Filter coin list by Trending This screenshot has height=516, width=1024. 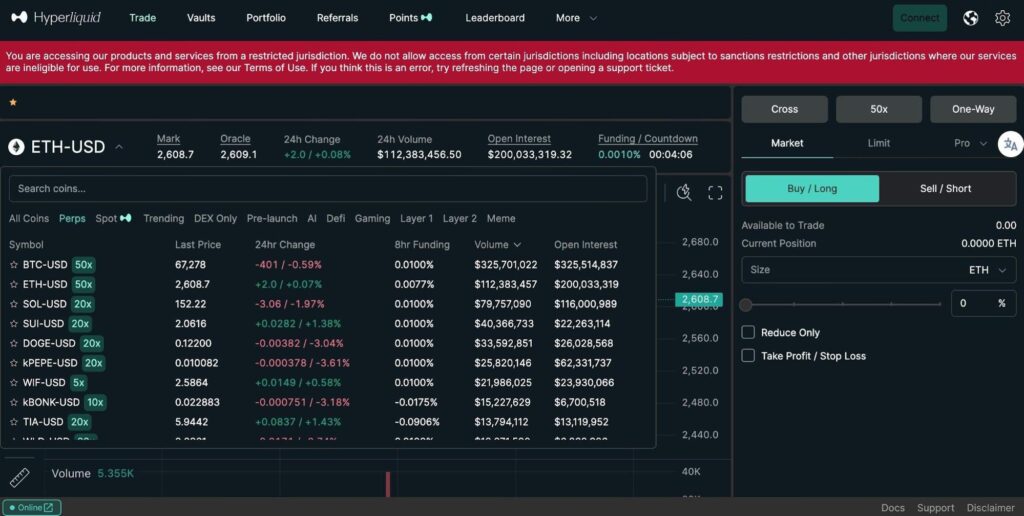[x=163, y=218]
